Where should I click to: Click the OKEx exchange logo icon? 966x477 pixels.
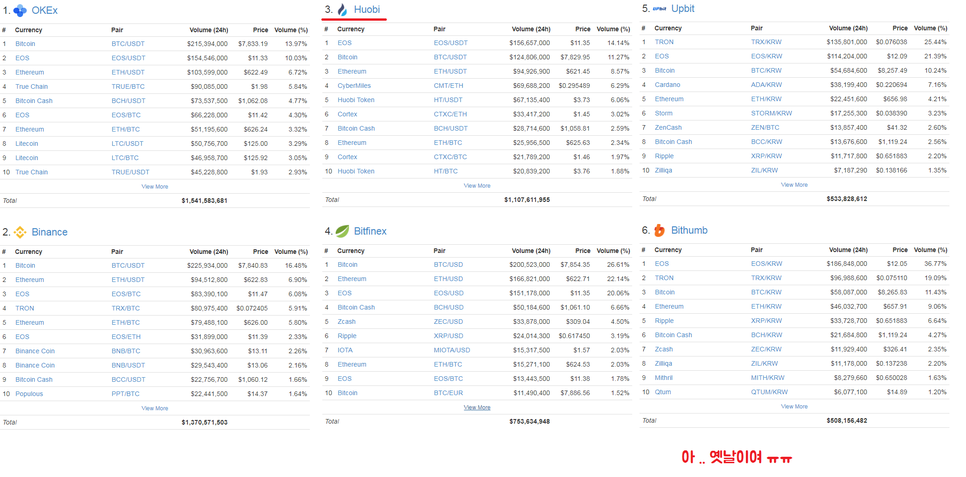tap(20, 10)
